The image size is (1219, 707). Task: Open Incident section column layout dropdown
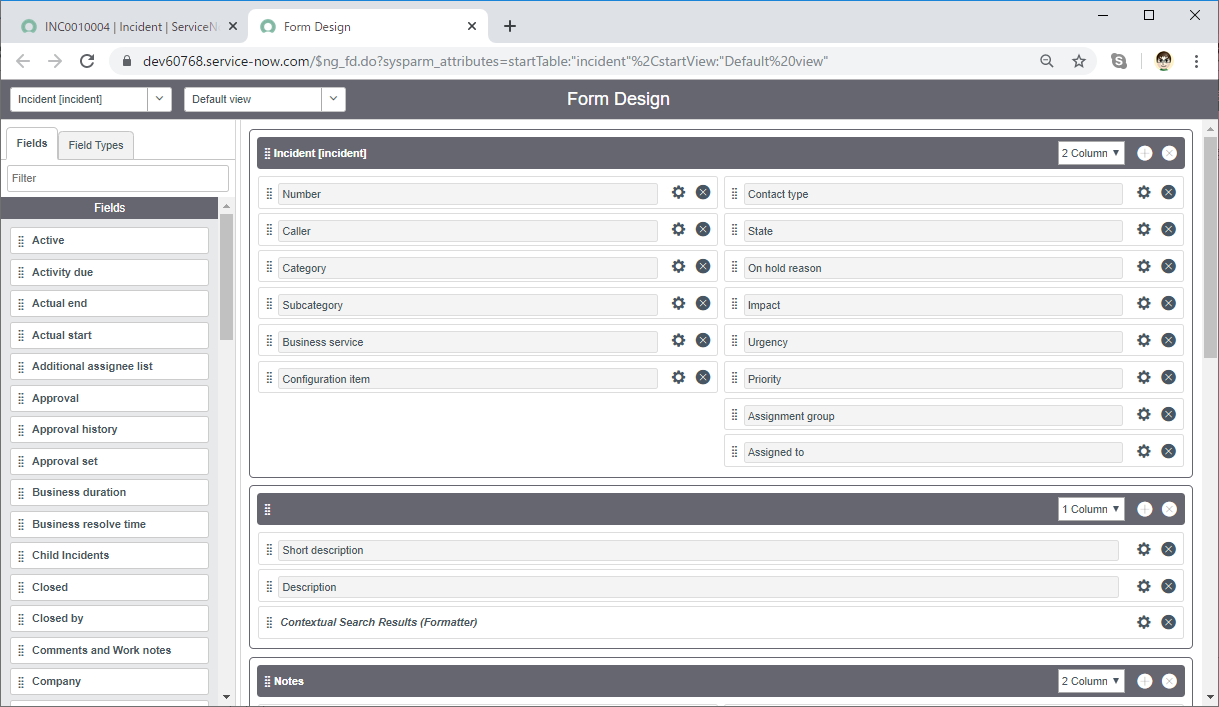[1091, 153]
